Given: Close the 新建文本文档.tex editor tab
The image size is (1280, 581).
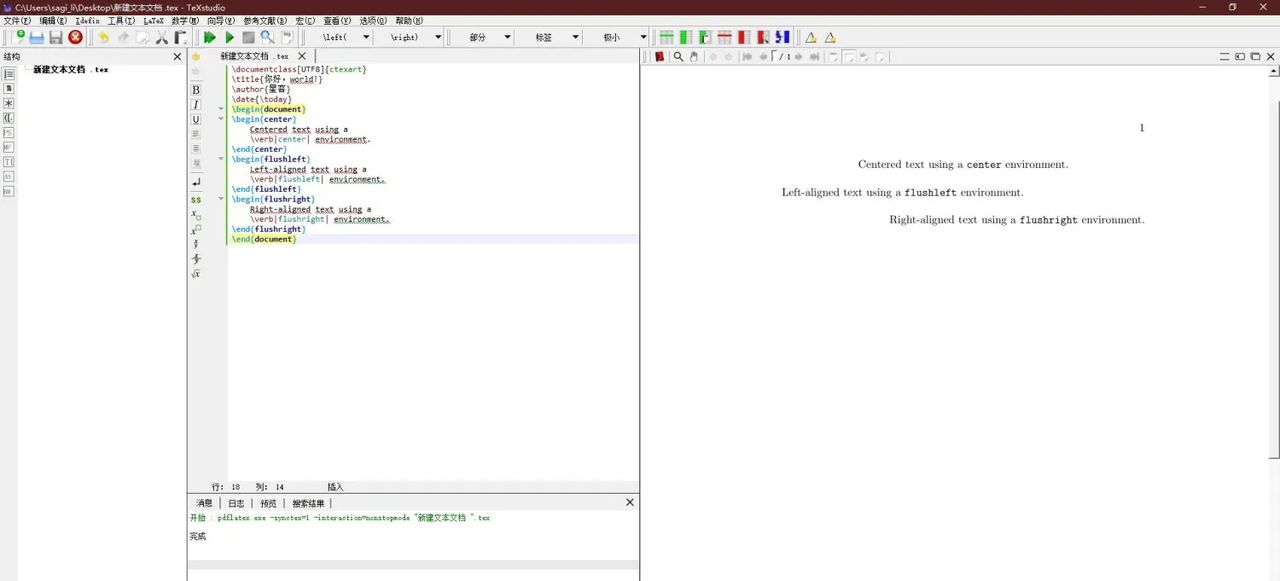Looking at the screenshot, I should pyautogui.click(x=302, y=56).
